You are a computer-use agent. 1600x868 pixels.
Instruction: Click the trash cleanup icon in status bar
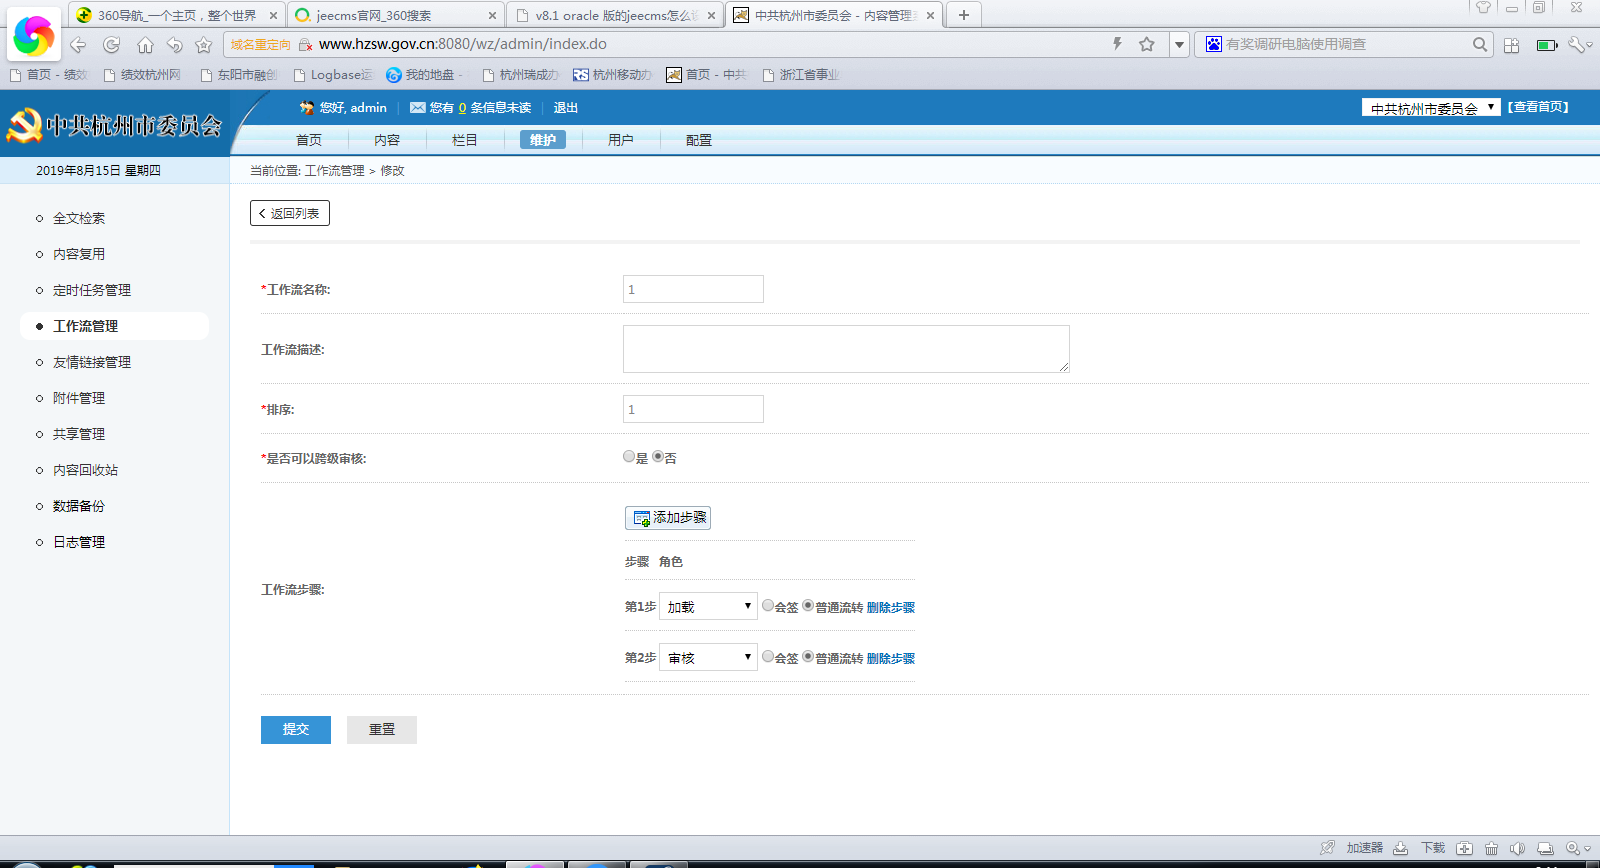[1491, 848]
